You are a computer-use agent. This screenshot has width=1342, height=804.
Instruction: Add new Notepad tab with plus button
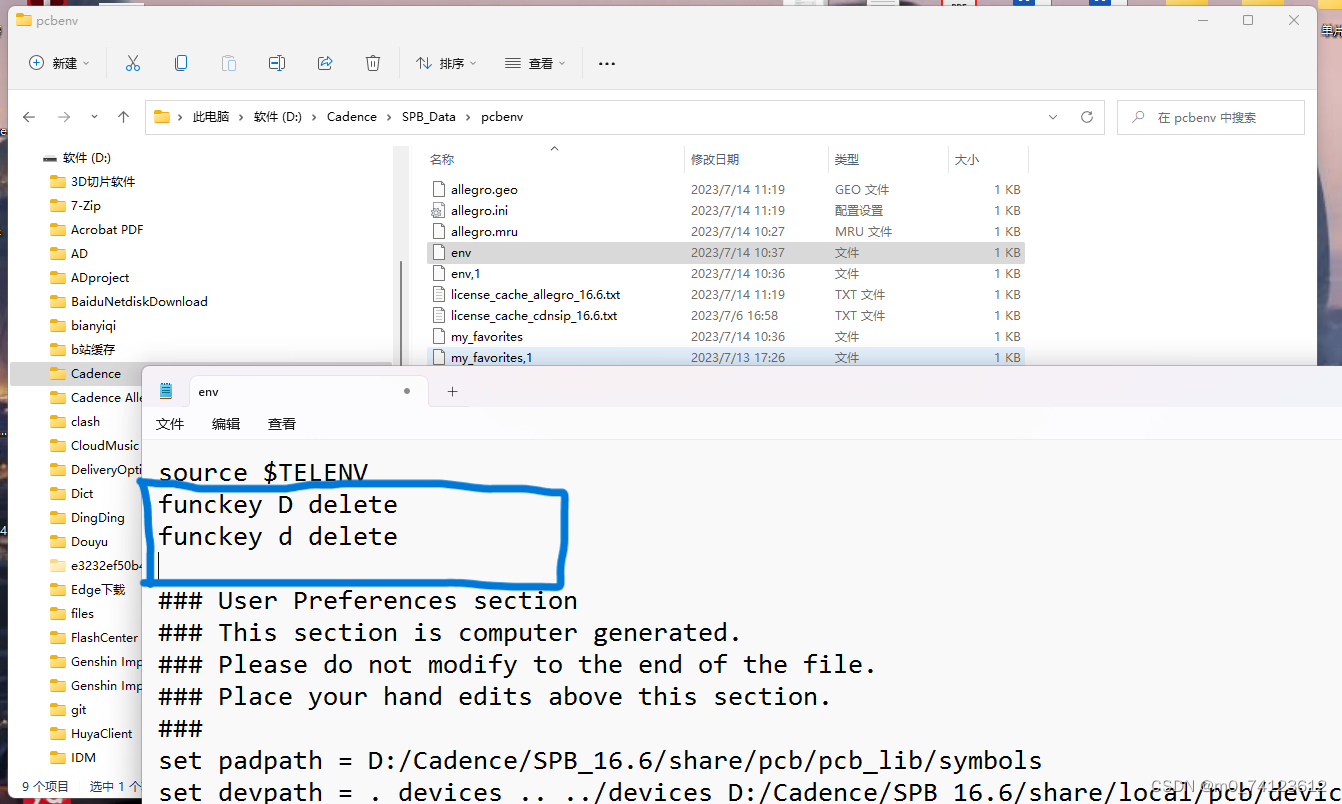click(x=452, y=392)
